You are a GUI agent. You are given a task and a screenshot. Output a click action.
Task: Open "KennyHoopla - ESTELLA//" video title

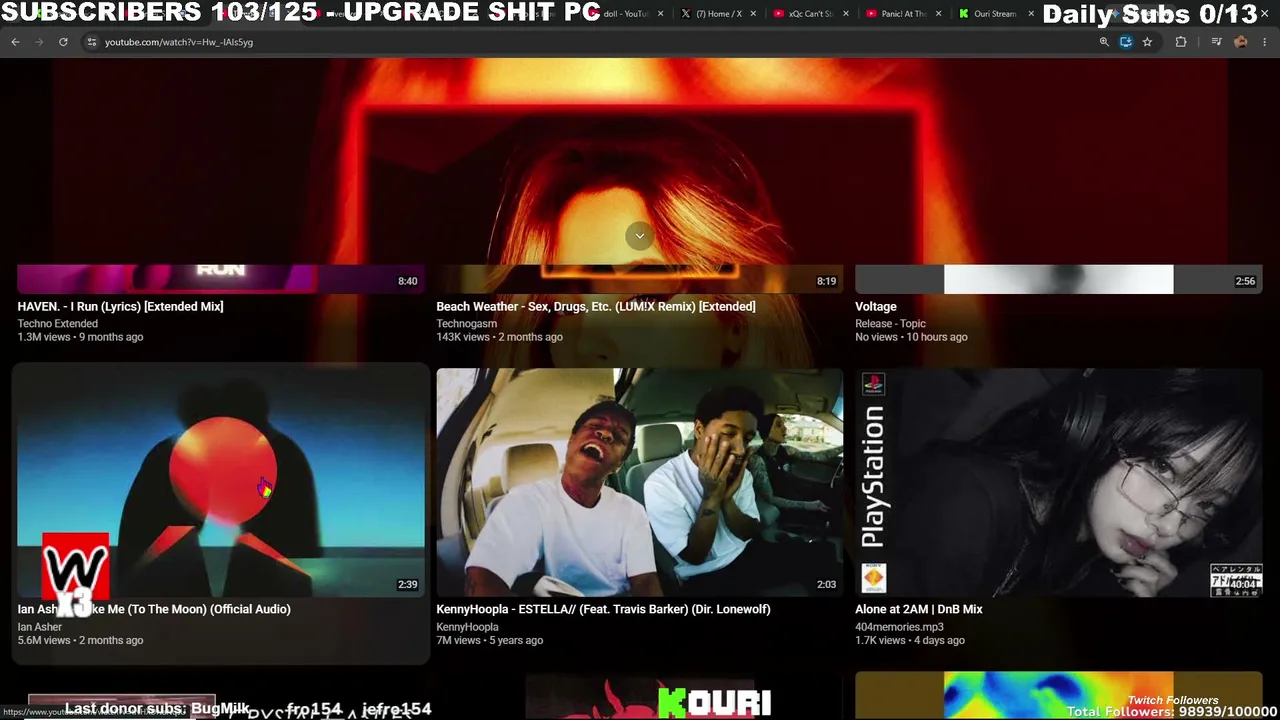(603, 609)
